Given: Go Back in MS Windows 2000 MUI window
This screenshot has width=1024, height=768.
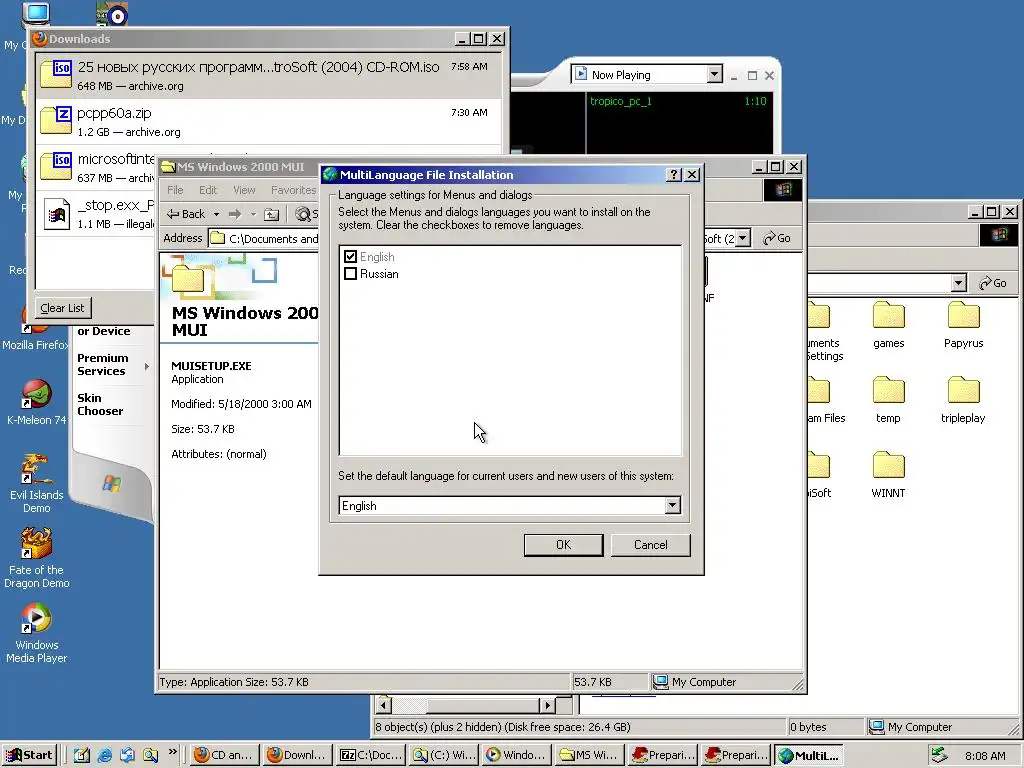Looking at the screenshot, I should point(185,214).
